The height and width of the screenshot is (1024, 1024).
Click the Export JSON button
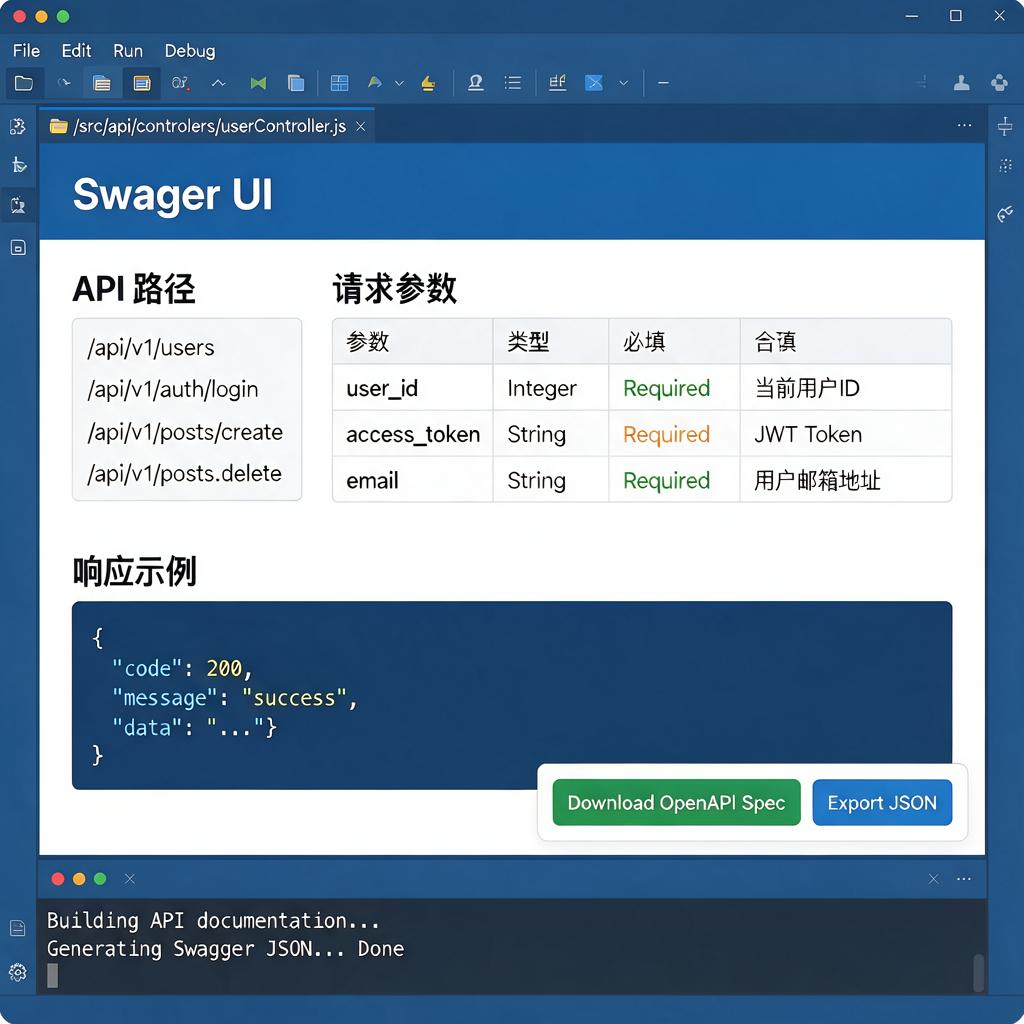coord(882,802)
